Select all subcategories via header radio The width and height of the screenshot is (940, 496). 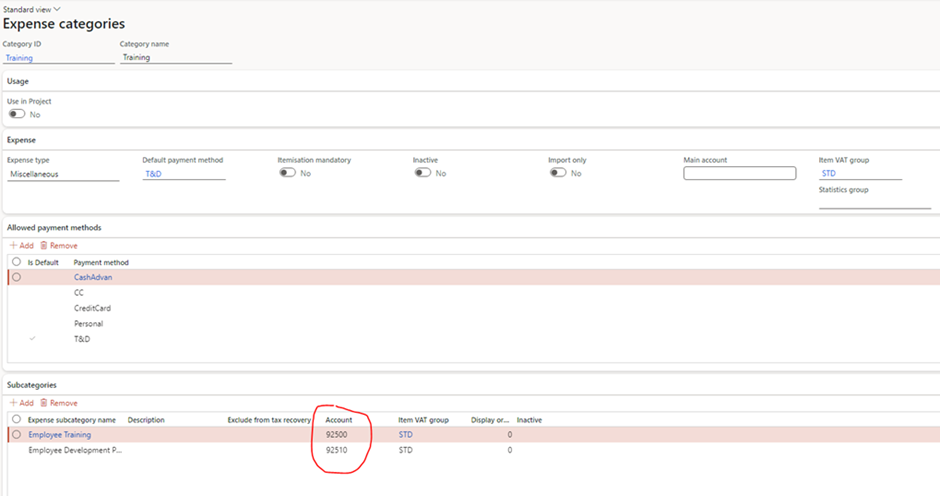coord(17,419)
